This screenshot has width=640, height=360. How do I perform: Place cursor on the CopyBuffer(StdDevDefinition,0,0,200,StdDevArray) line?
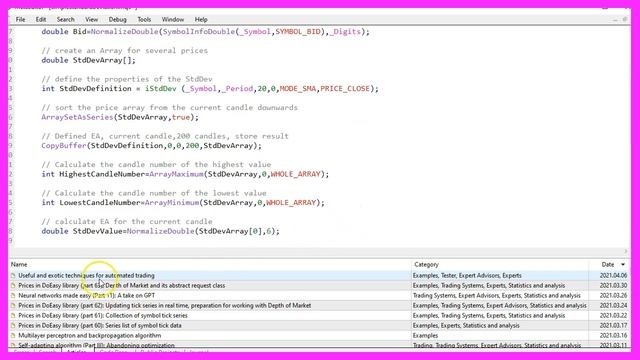coord(151,146)
